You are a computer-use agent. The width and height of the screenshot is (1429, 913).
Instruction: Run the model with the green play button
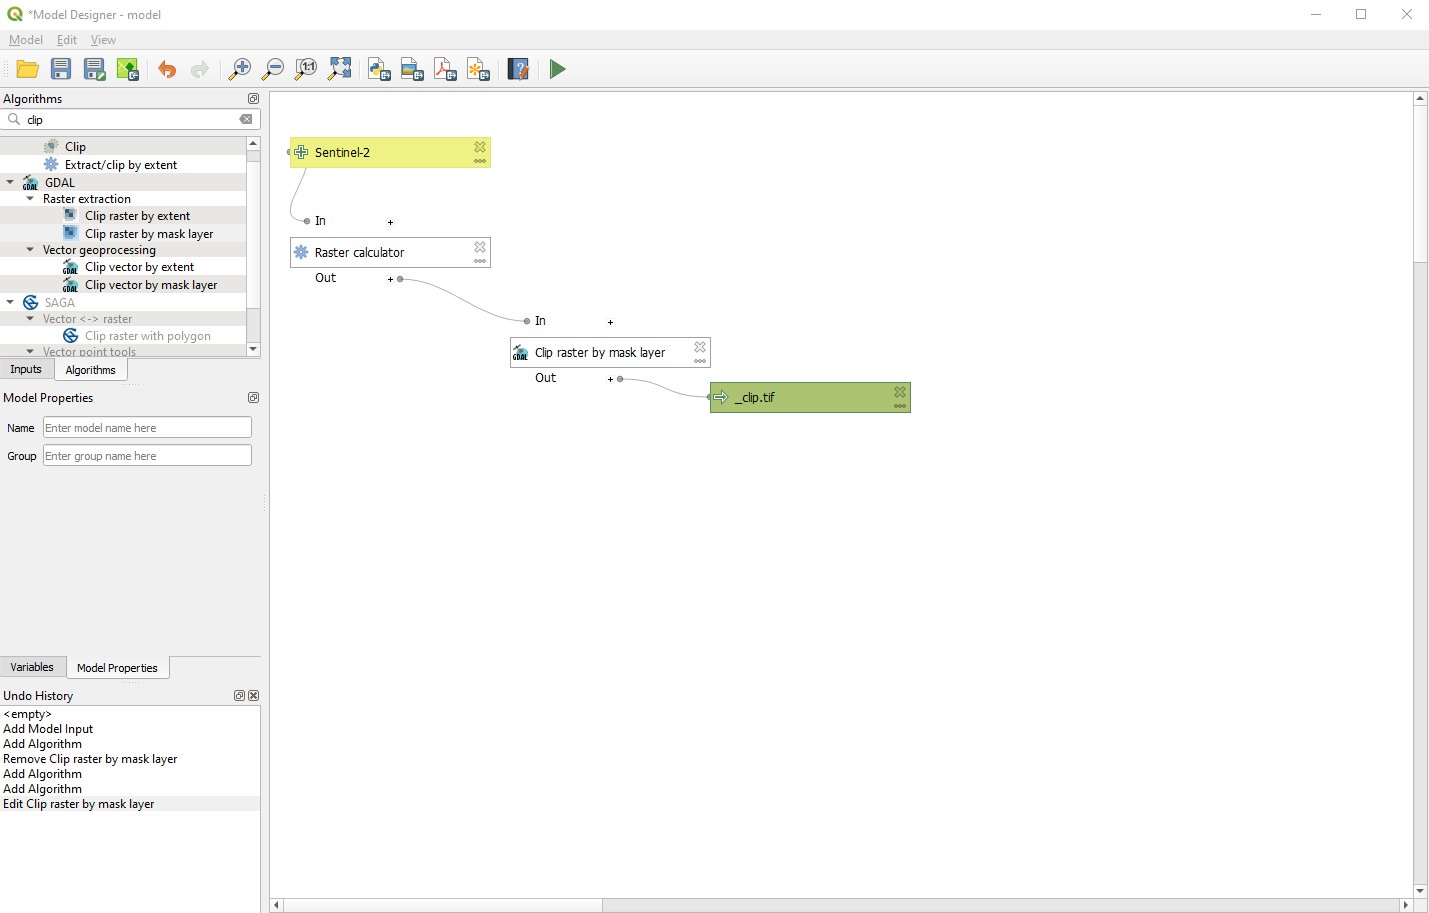[x=558, y=69]
